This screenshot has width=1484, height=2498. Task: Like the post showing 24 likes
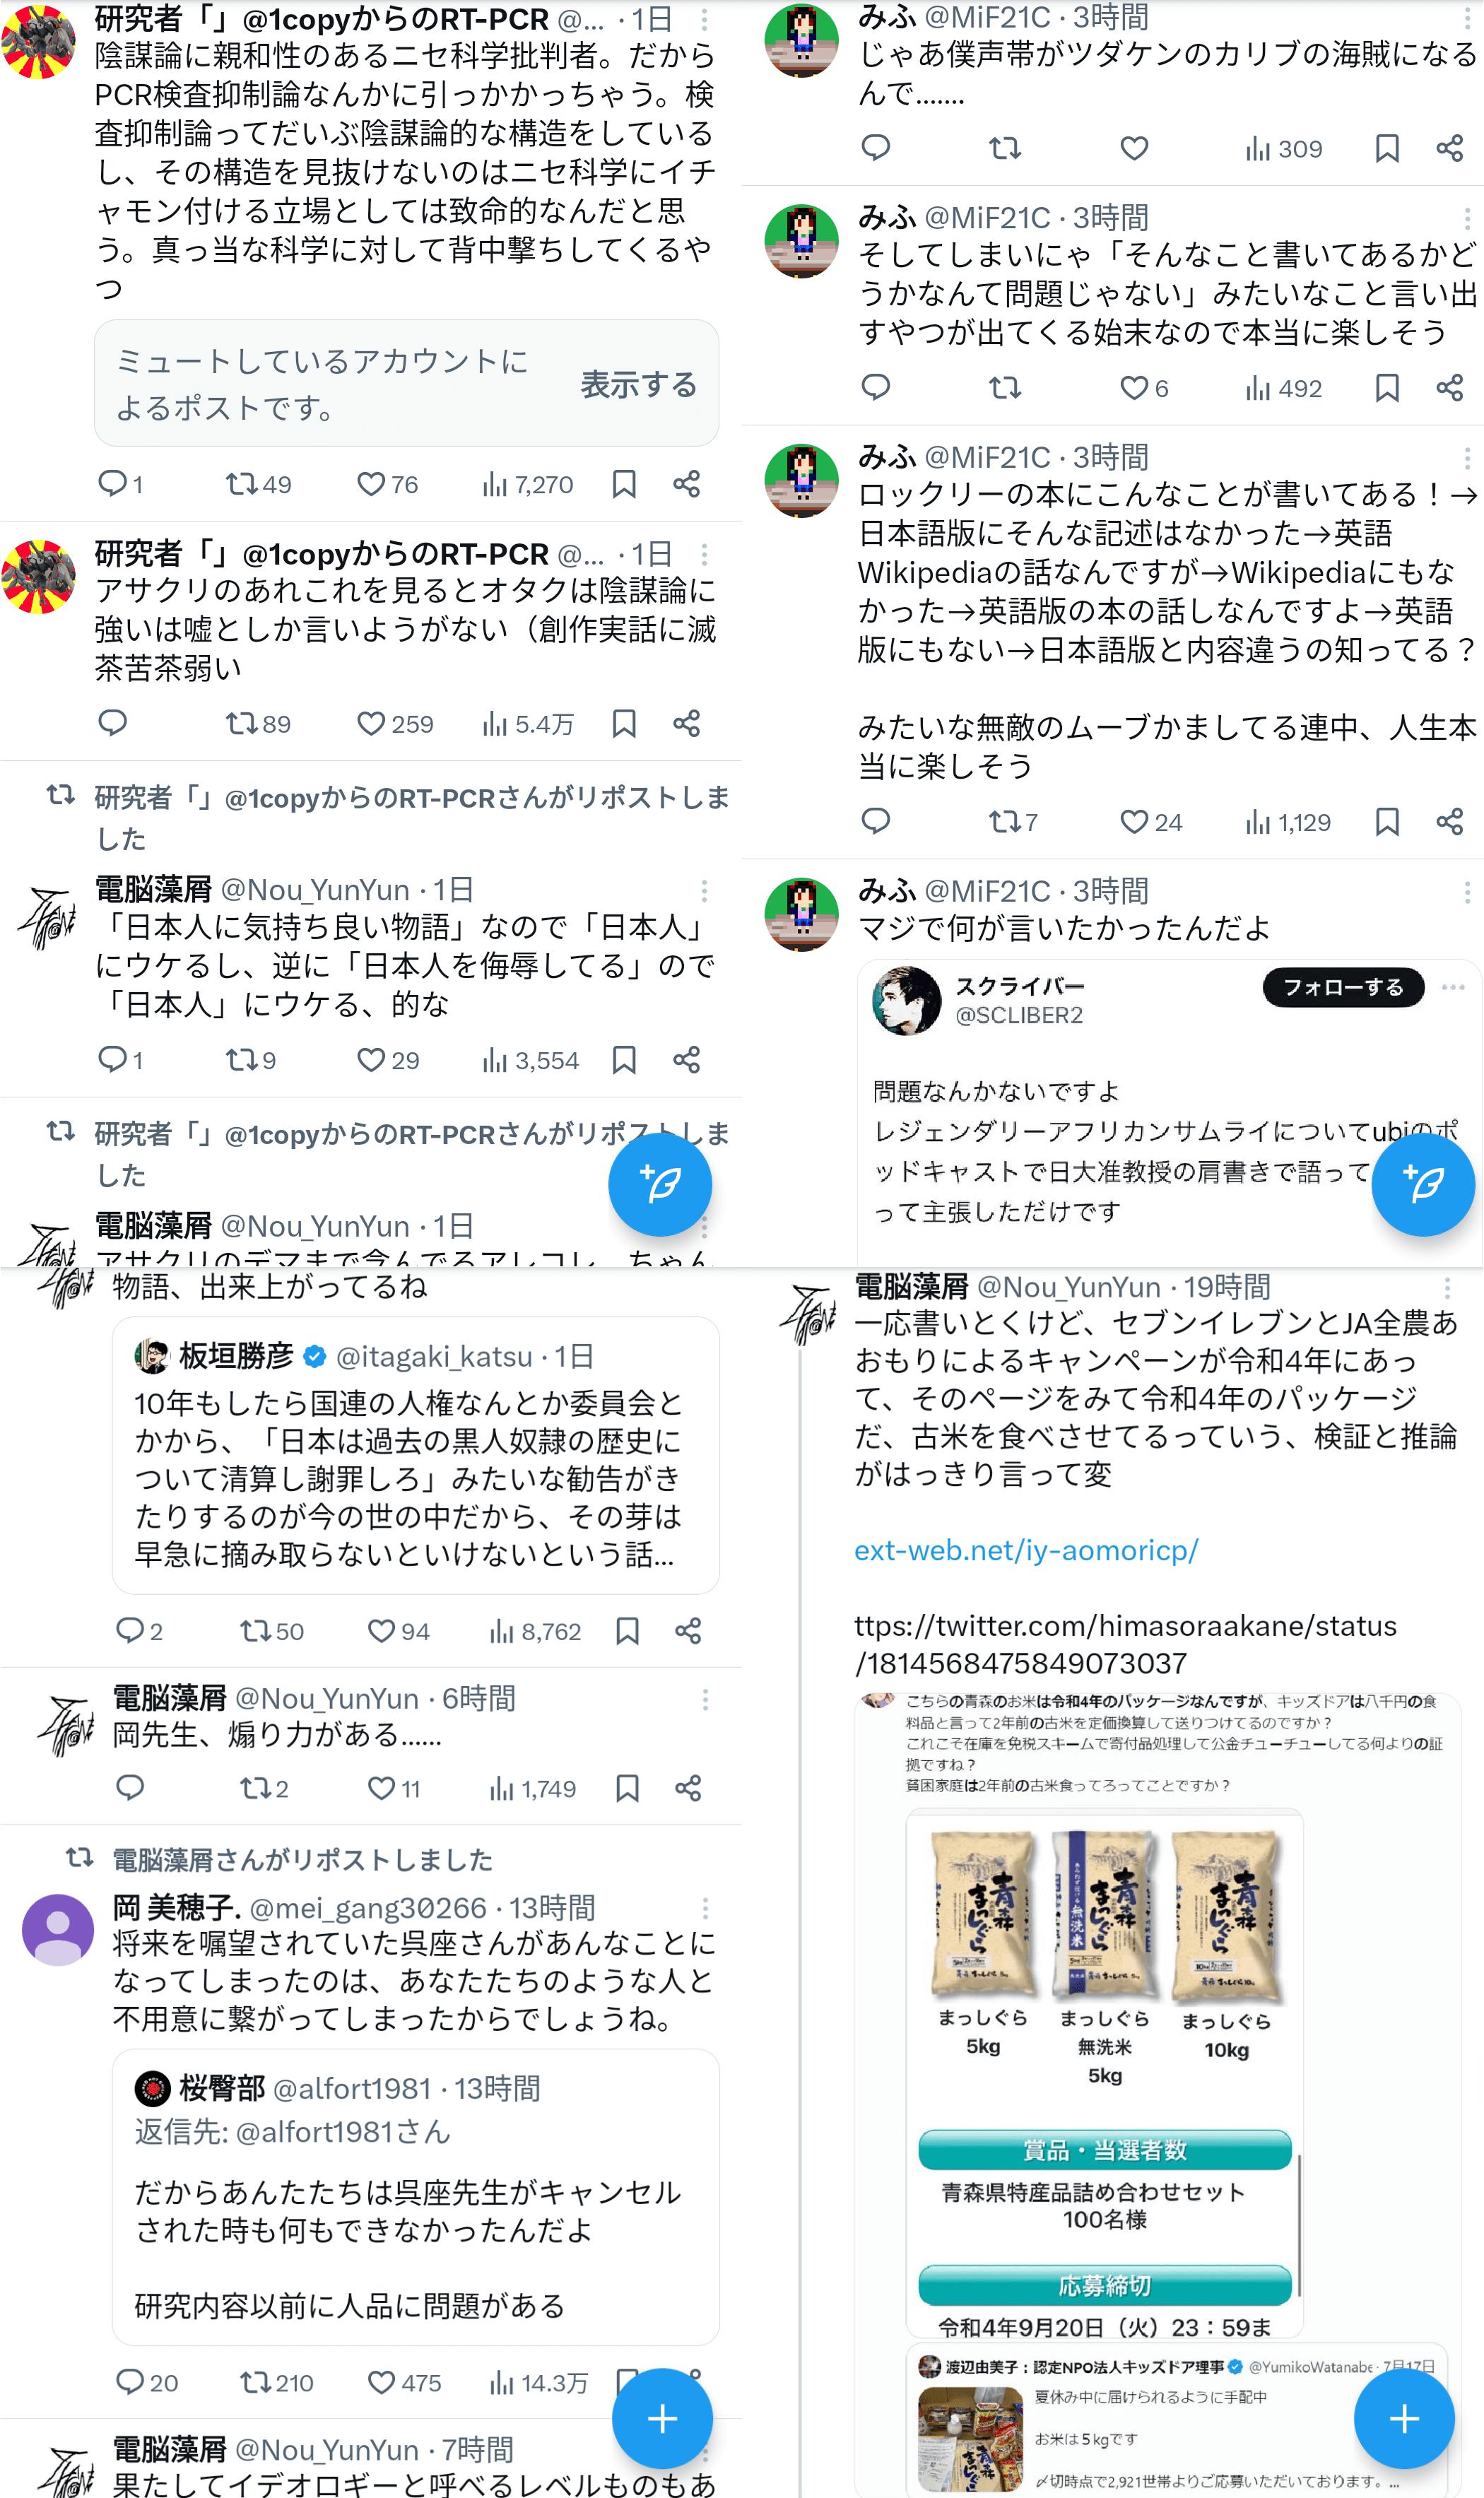pos(1150,822)
